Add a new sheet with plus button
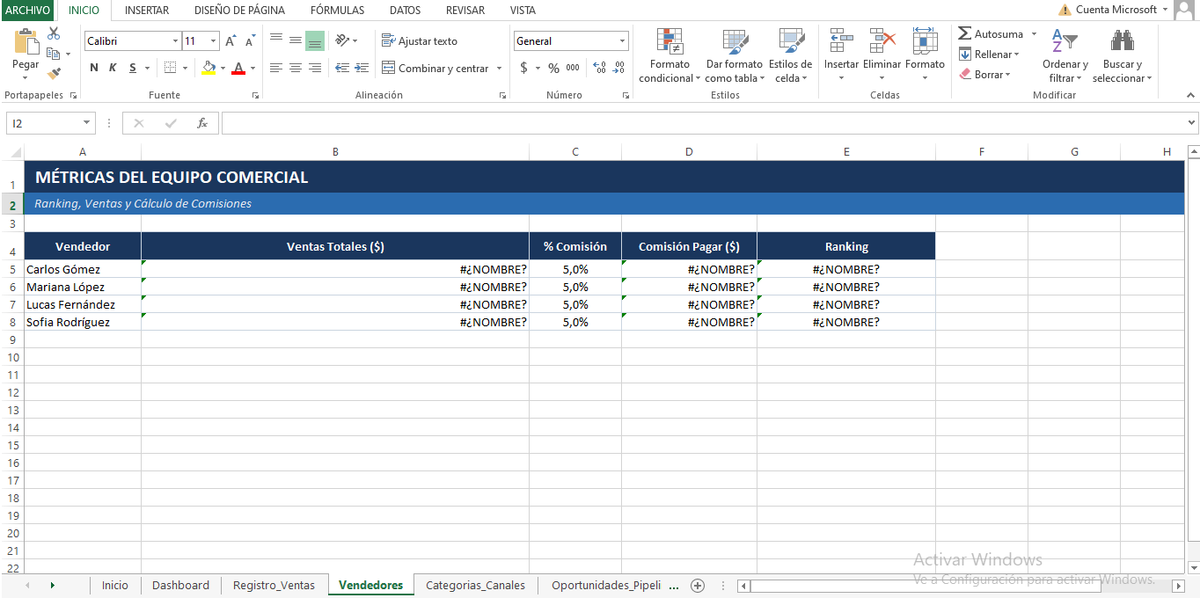This screenshot has width=1200, height=598. (x=698, y=585)
